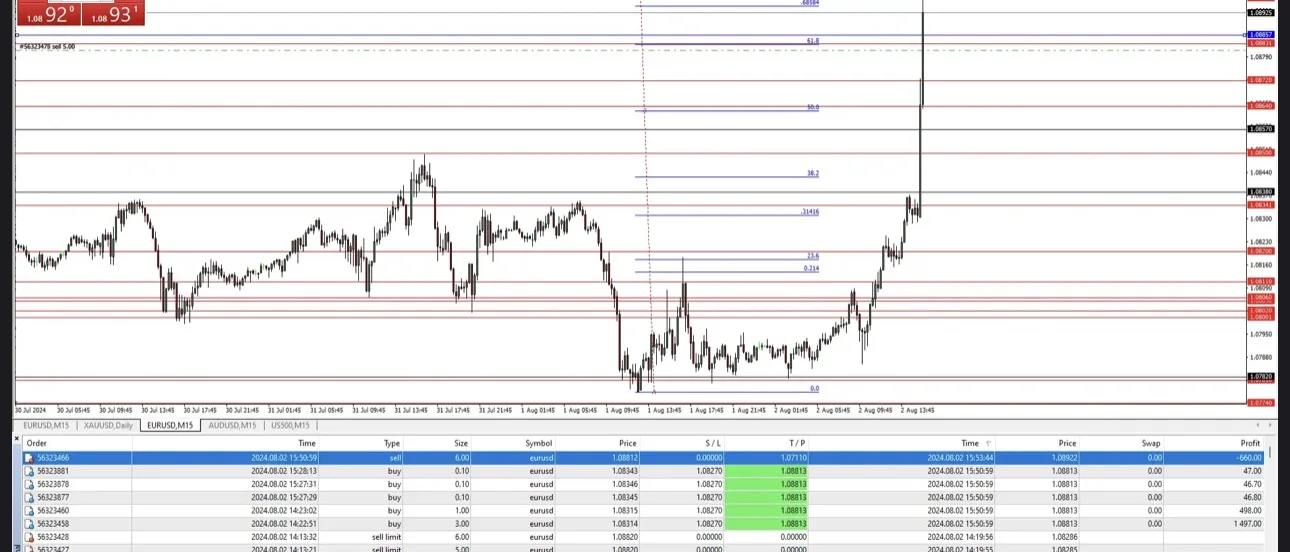Click the profit value 46.70
The height and width of the screenshot is (552, 1290).
click(x=1252, y=484)
